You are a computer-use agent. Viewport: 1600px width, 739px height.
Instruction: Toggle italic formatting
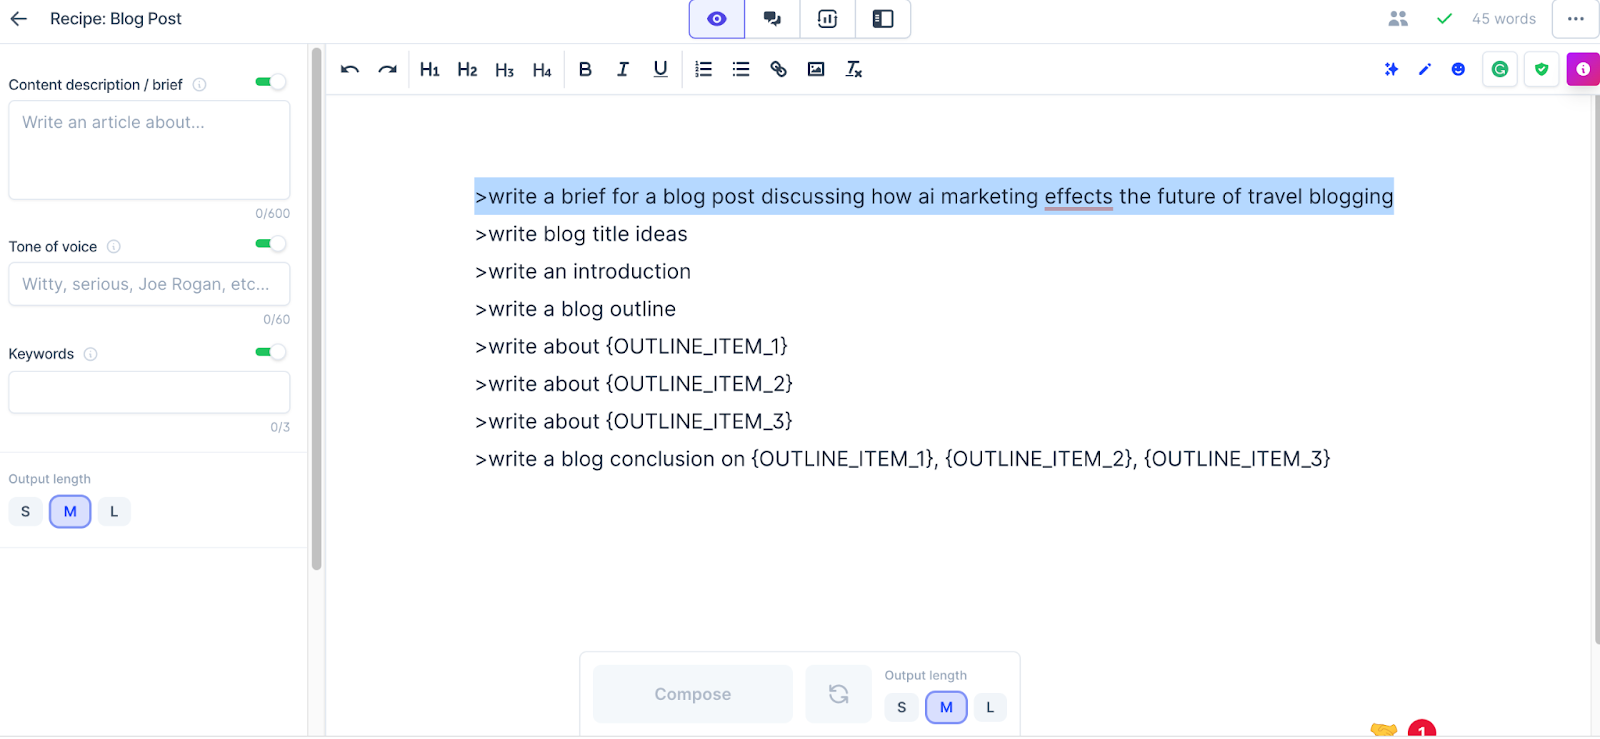[623, 69]
